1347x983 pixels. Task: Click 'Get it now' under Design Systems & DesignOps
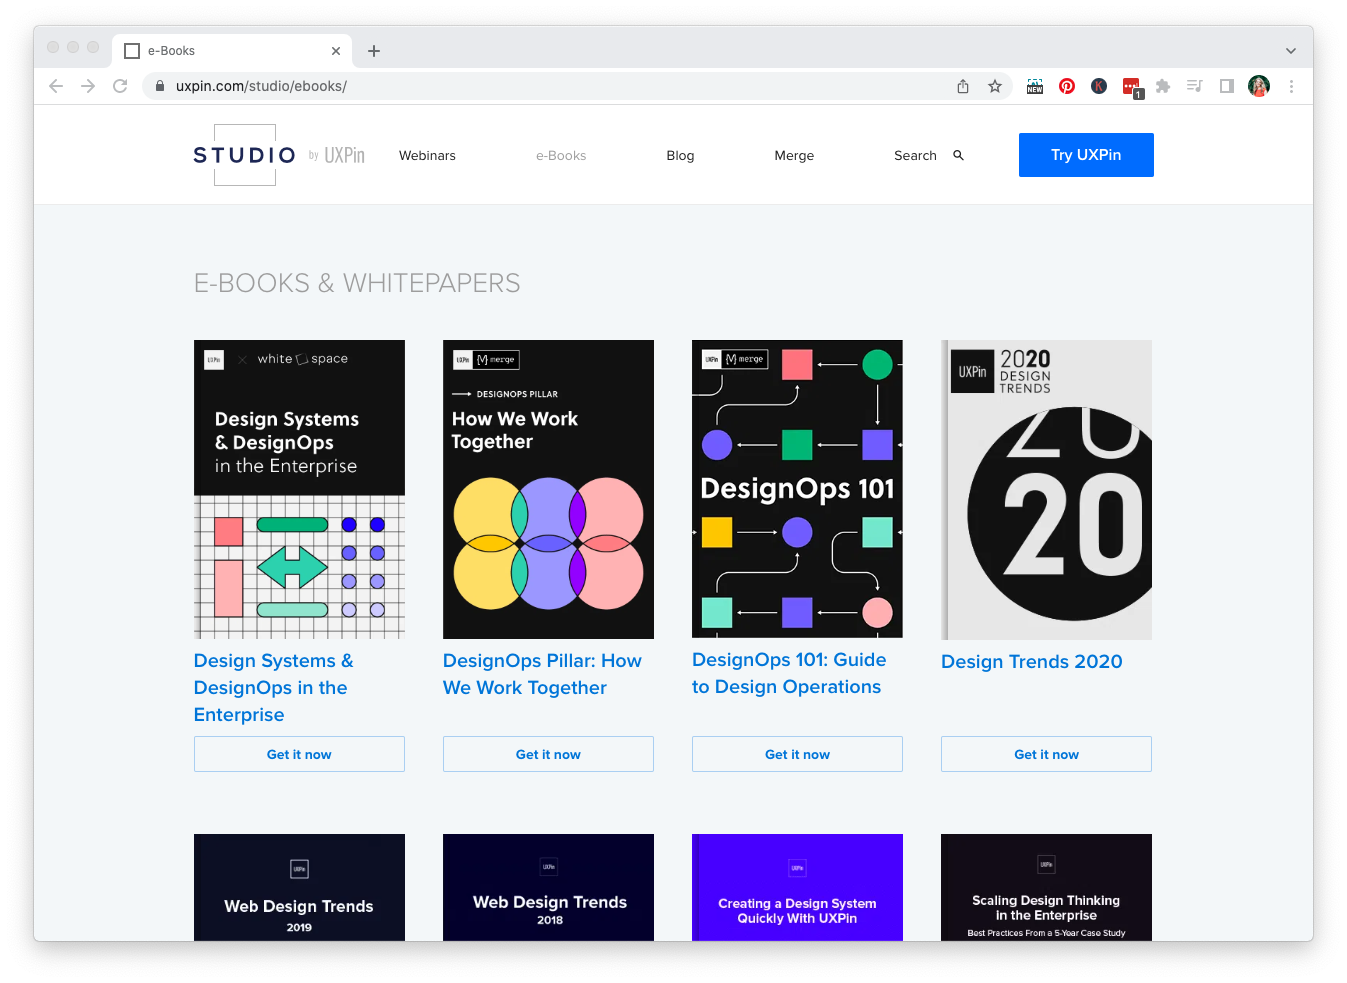pos(299,754)
